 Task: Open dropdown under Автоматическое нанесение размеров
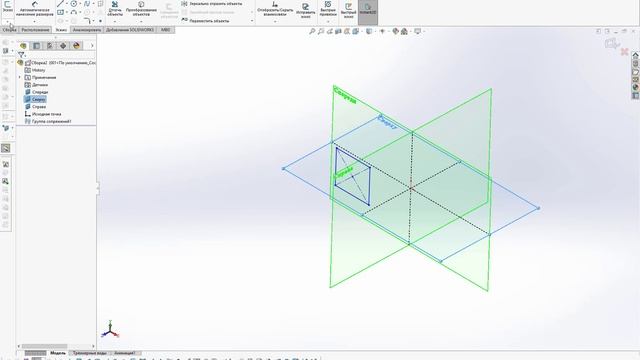(x=34, y=21)
